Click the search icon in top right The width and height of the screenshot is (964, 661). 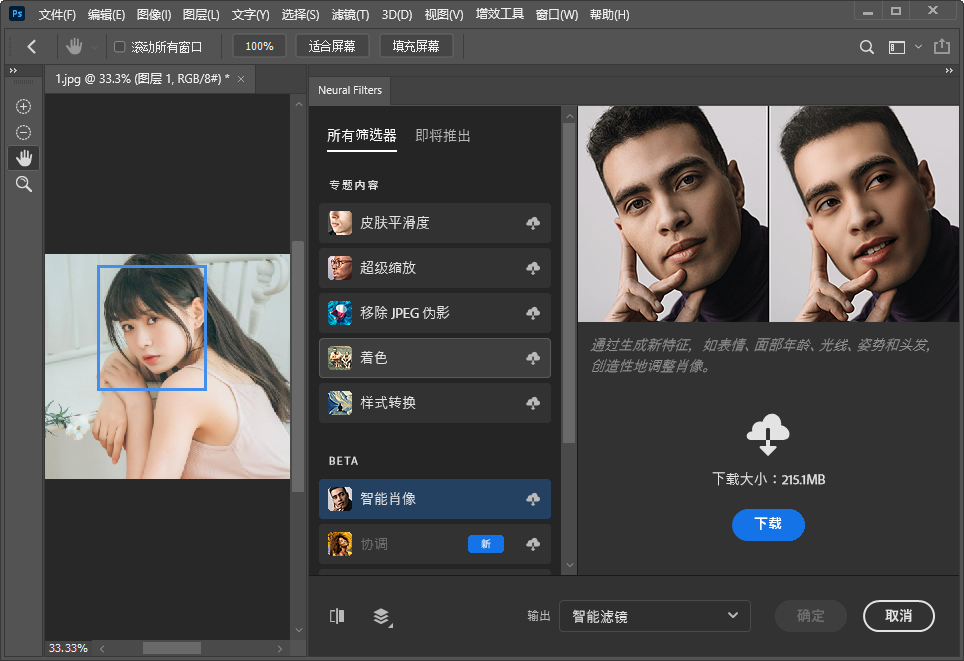click(867, 47)
